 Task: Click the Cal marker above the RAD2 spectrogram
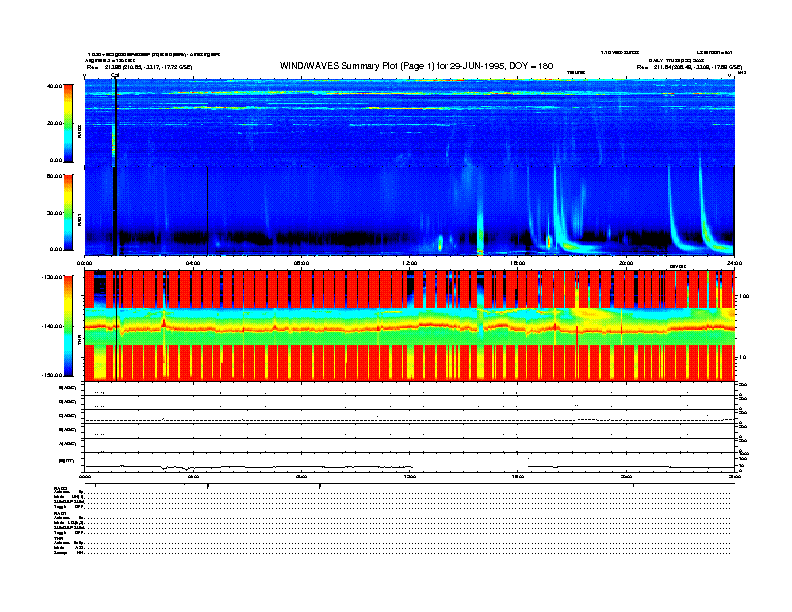pyautogui.click(x=115, y=75)
